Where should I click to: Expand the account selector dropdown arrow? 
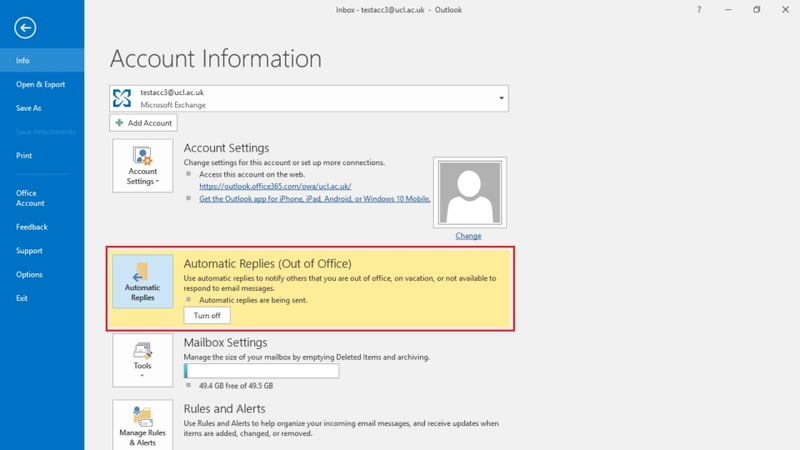501,98
